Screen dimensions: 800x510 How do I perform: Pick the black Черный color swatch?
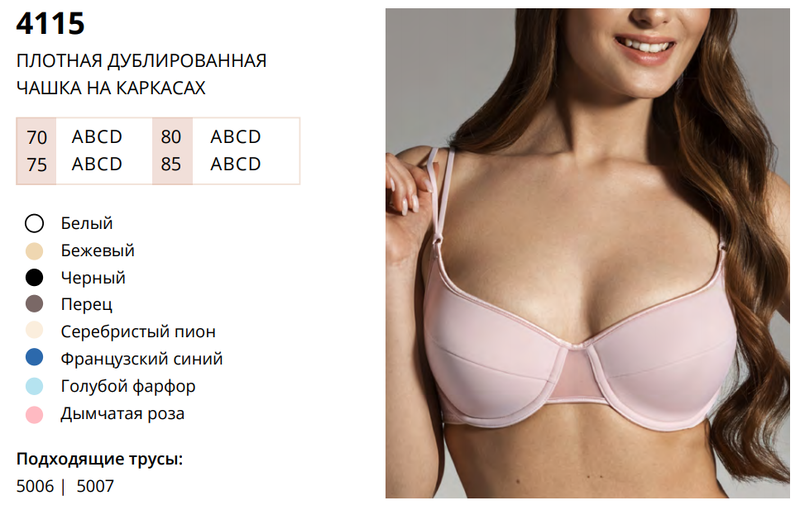(34, 278)
